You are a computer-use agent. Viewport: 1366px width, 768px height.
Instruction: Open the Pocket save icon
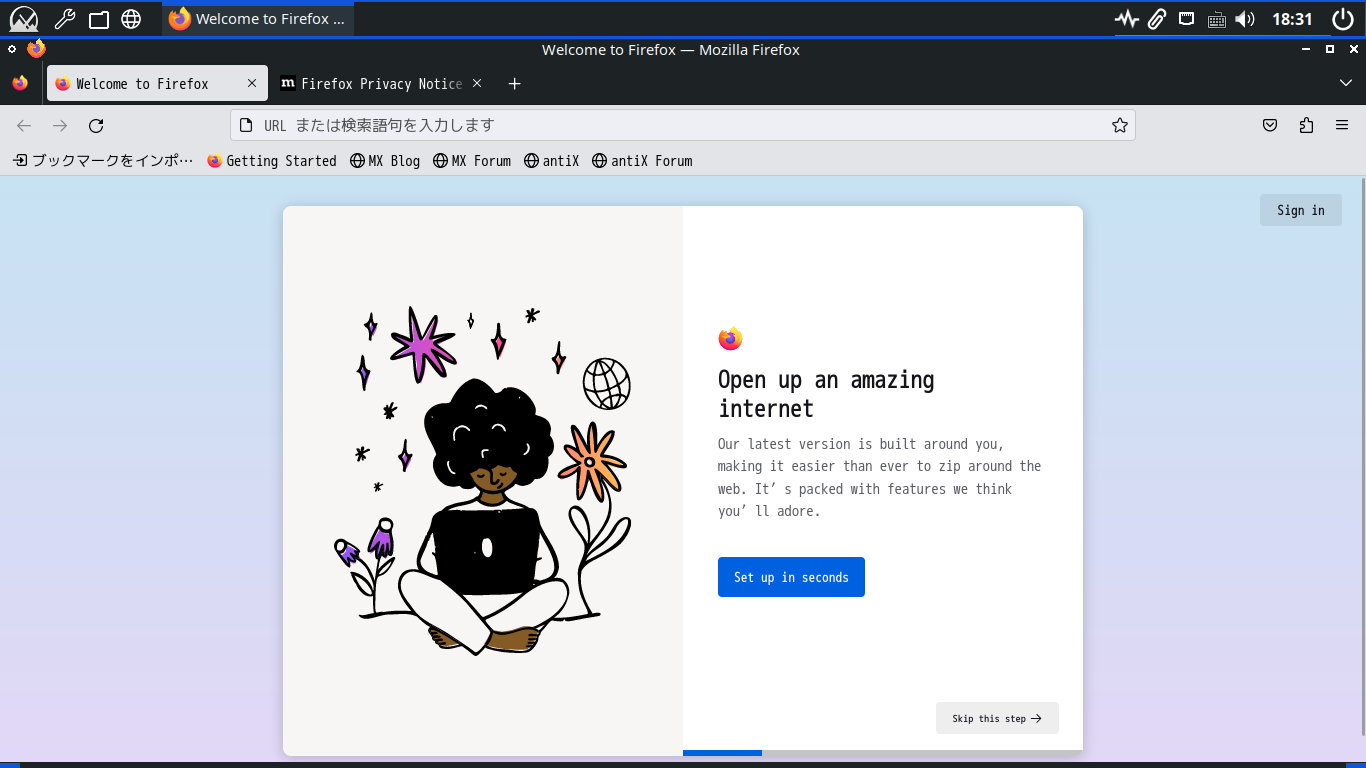[x=1270, y=125]
